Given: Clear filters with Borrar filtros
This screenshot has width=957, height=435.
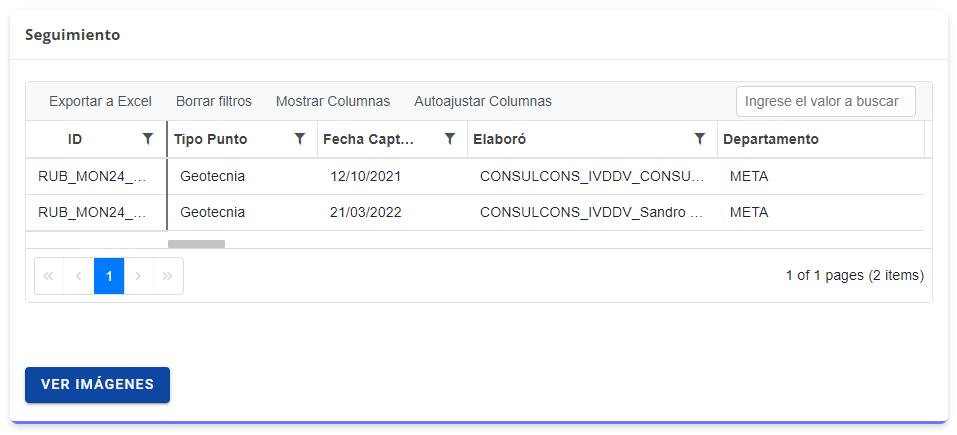Looking at the screenshot, I should tap(214, 101).
